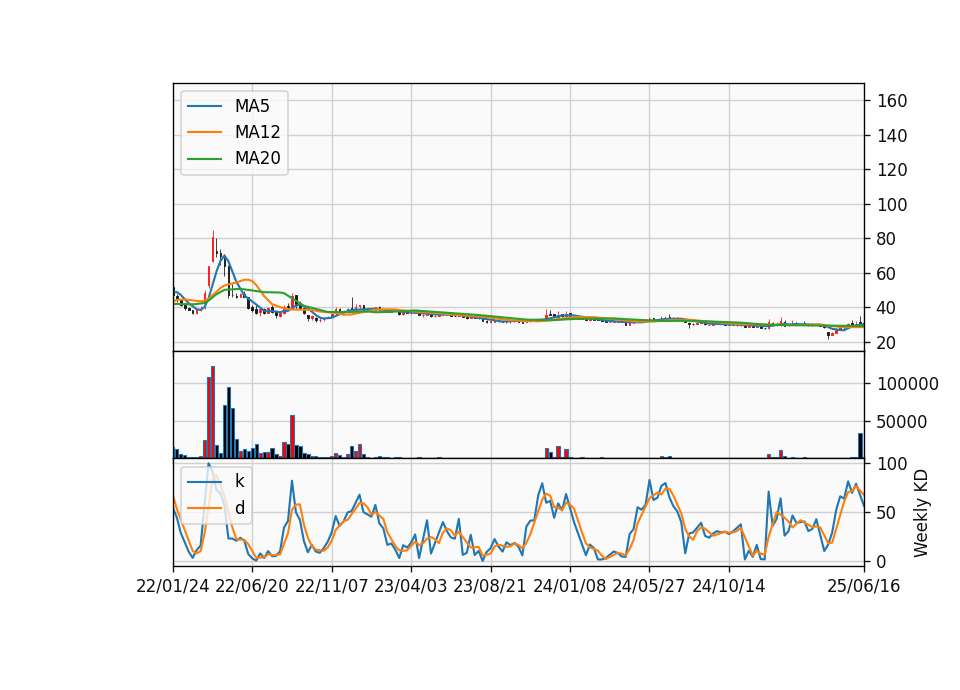Click the 50 label on KD axis
This screenshot has width=960, height=690.
coord(887,513)
